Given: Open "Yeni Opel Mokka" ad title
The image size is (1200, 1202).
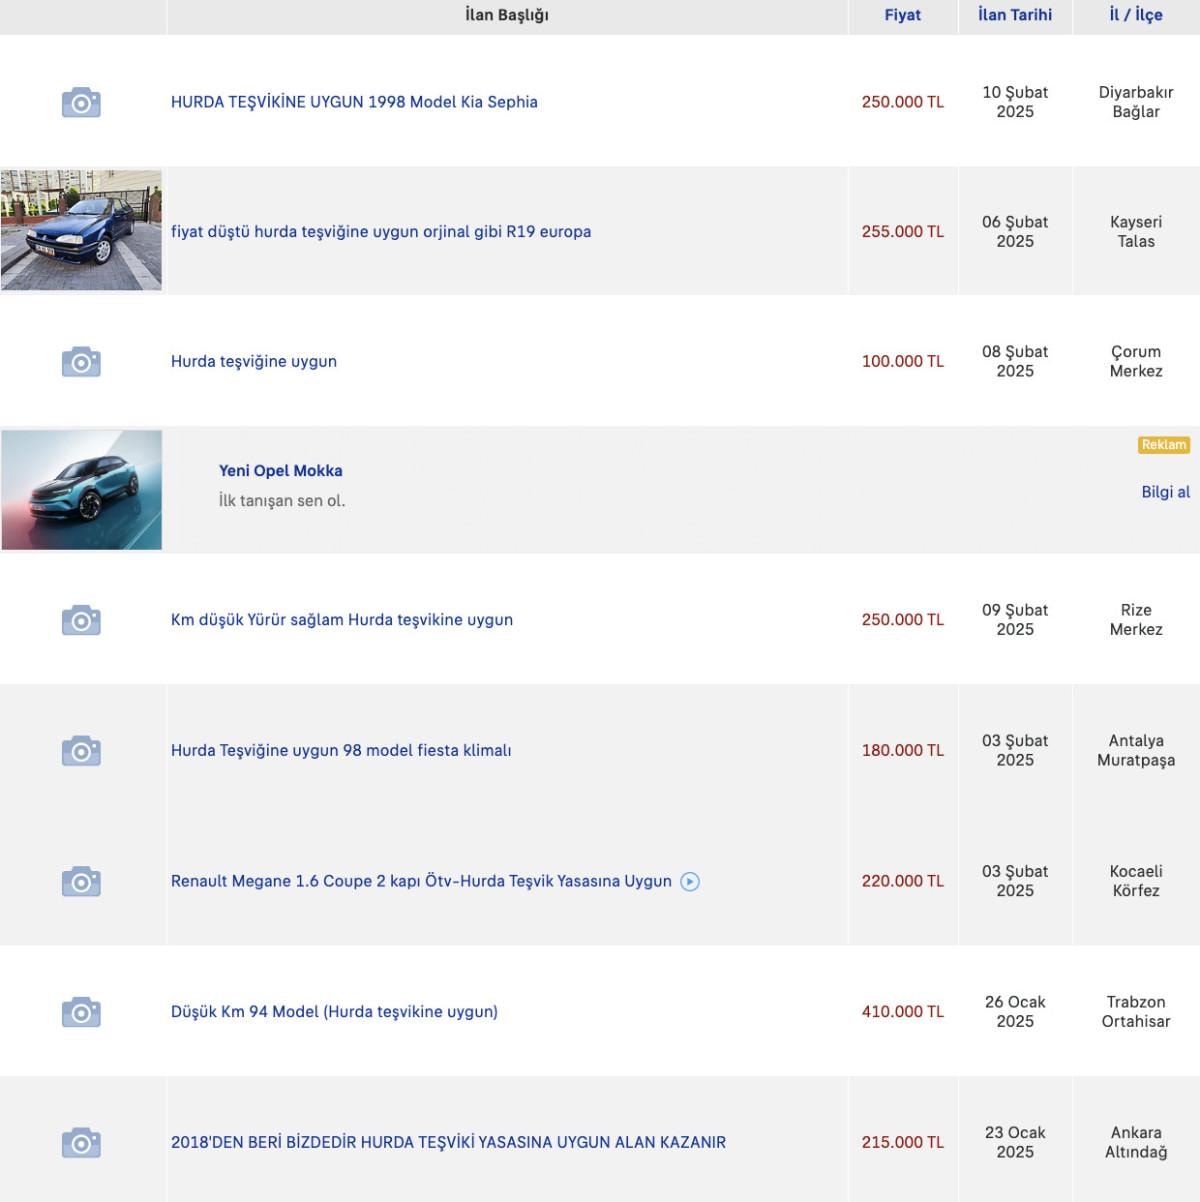Looking at the screenshot, I should click(x=281, y=471).
